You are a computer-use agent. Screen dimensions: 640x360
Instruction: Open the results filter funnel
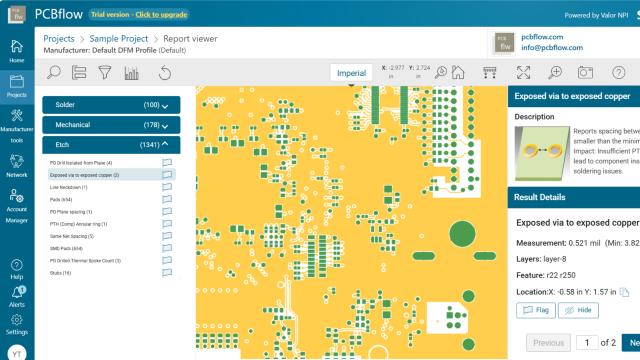pos(105,73)
